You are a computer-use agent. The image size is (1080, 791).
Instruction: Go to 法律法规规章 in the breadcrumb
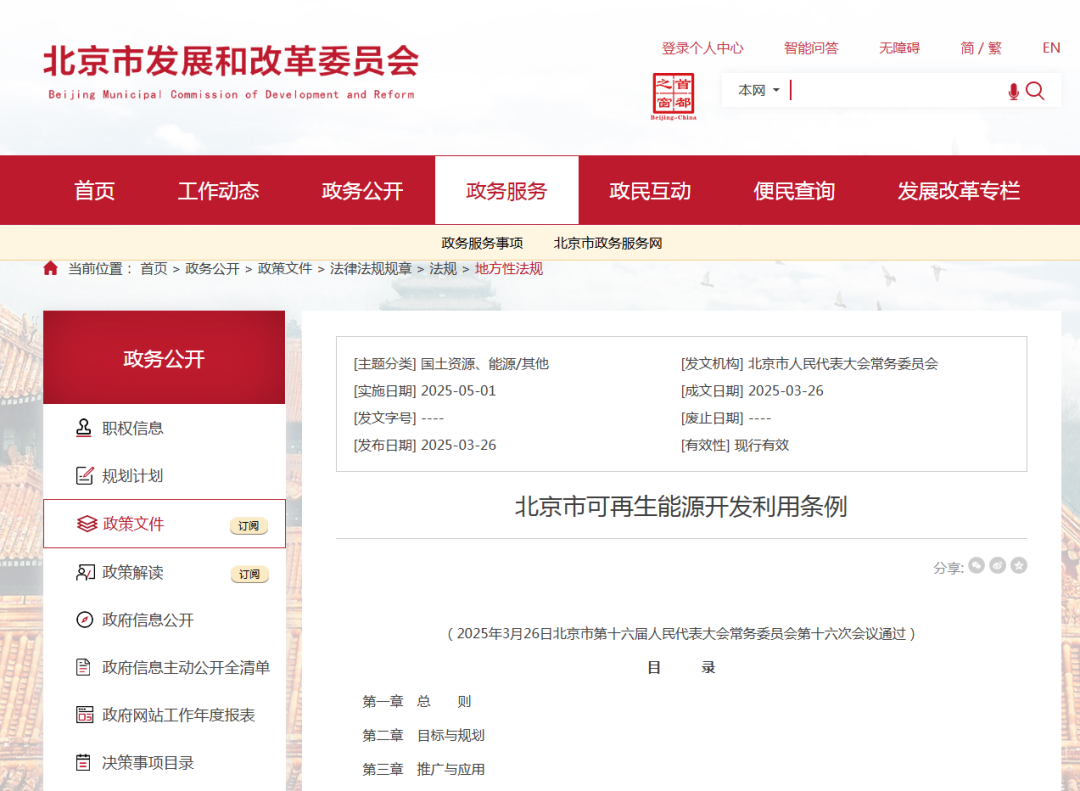371,269
